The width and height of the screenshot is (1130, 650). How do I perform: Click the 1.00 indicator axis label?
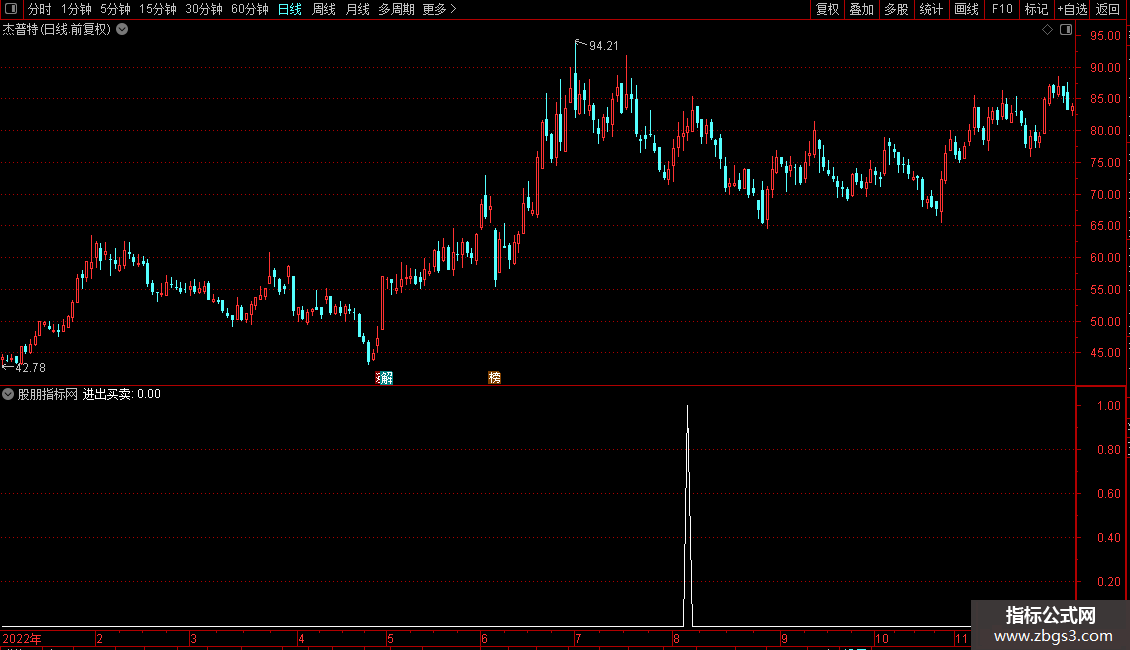[x=1108, y=406]
